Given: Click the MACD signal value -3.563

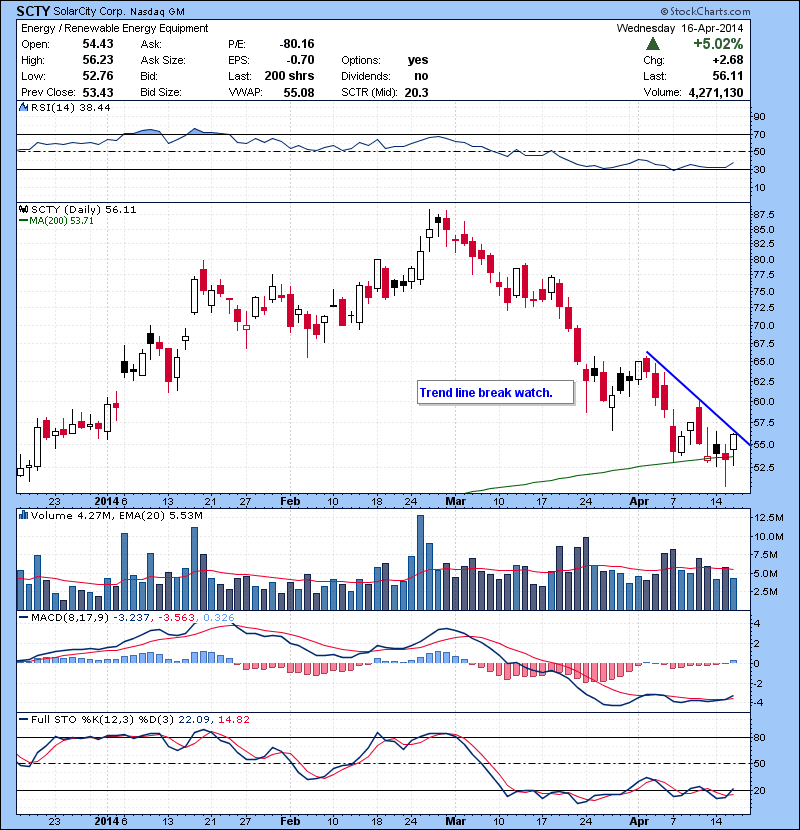Looking at the screenshot, I should tap(175, 618).
